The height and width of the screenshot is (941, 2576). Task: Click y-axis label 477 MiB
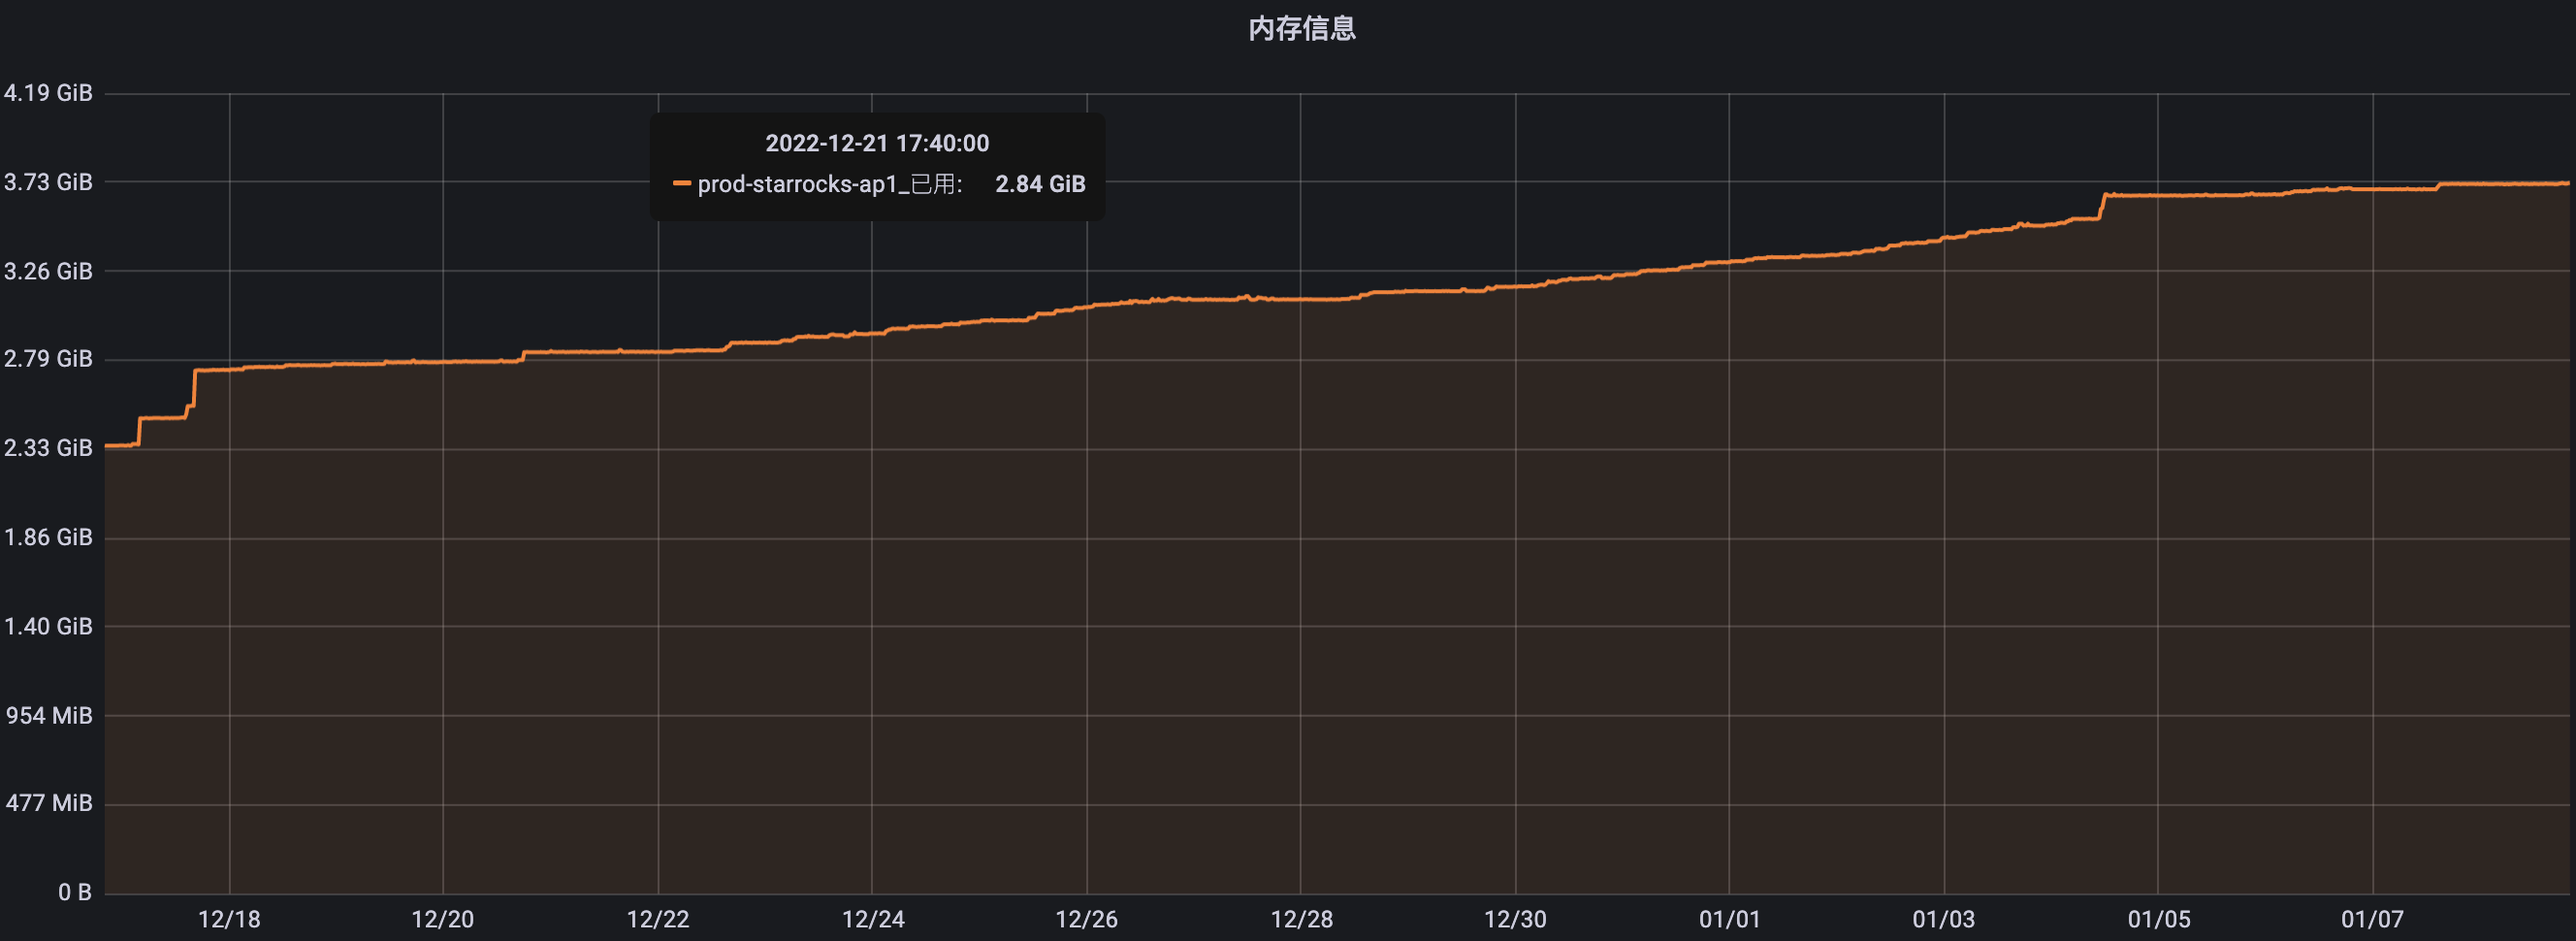[x=49, y=804]
